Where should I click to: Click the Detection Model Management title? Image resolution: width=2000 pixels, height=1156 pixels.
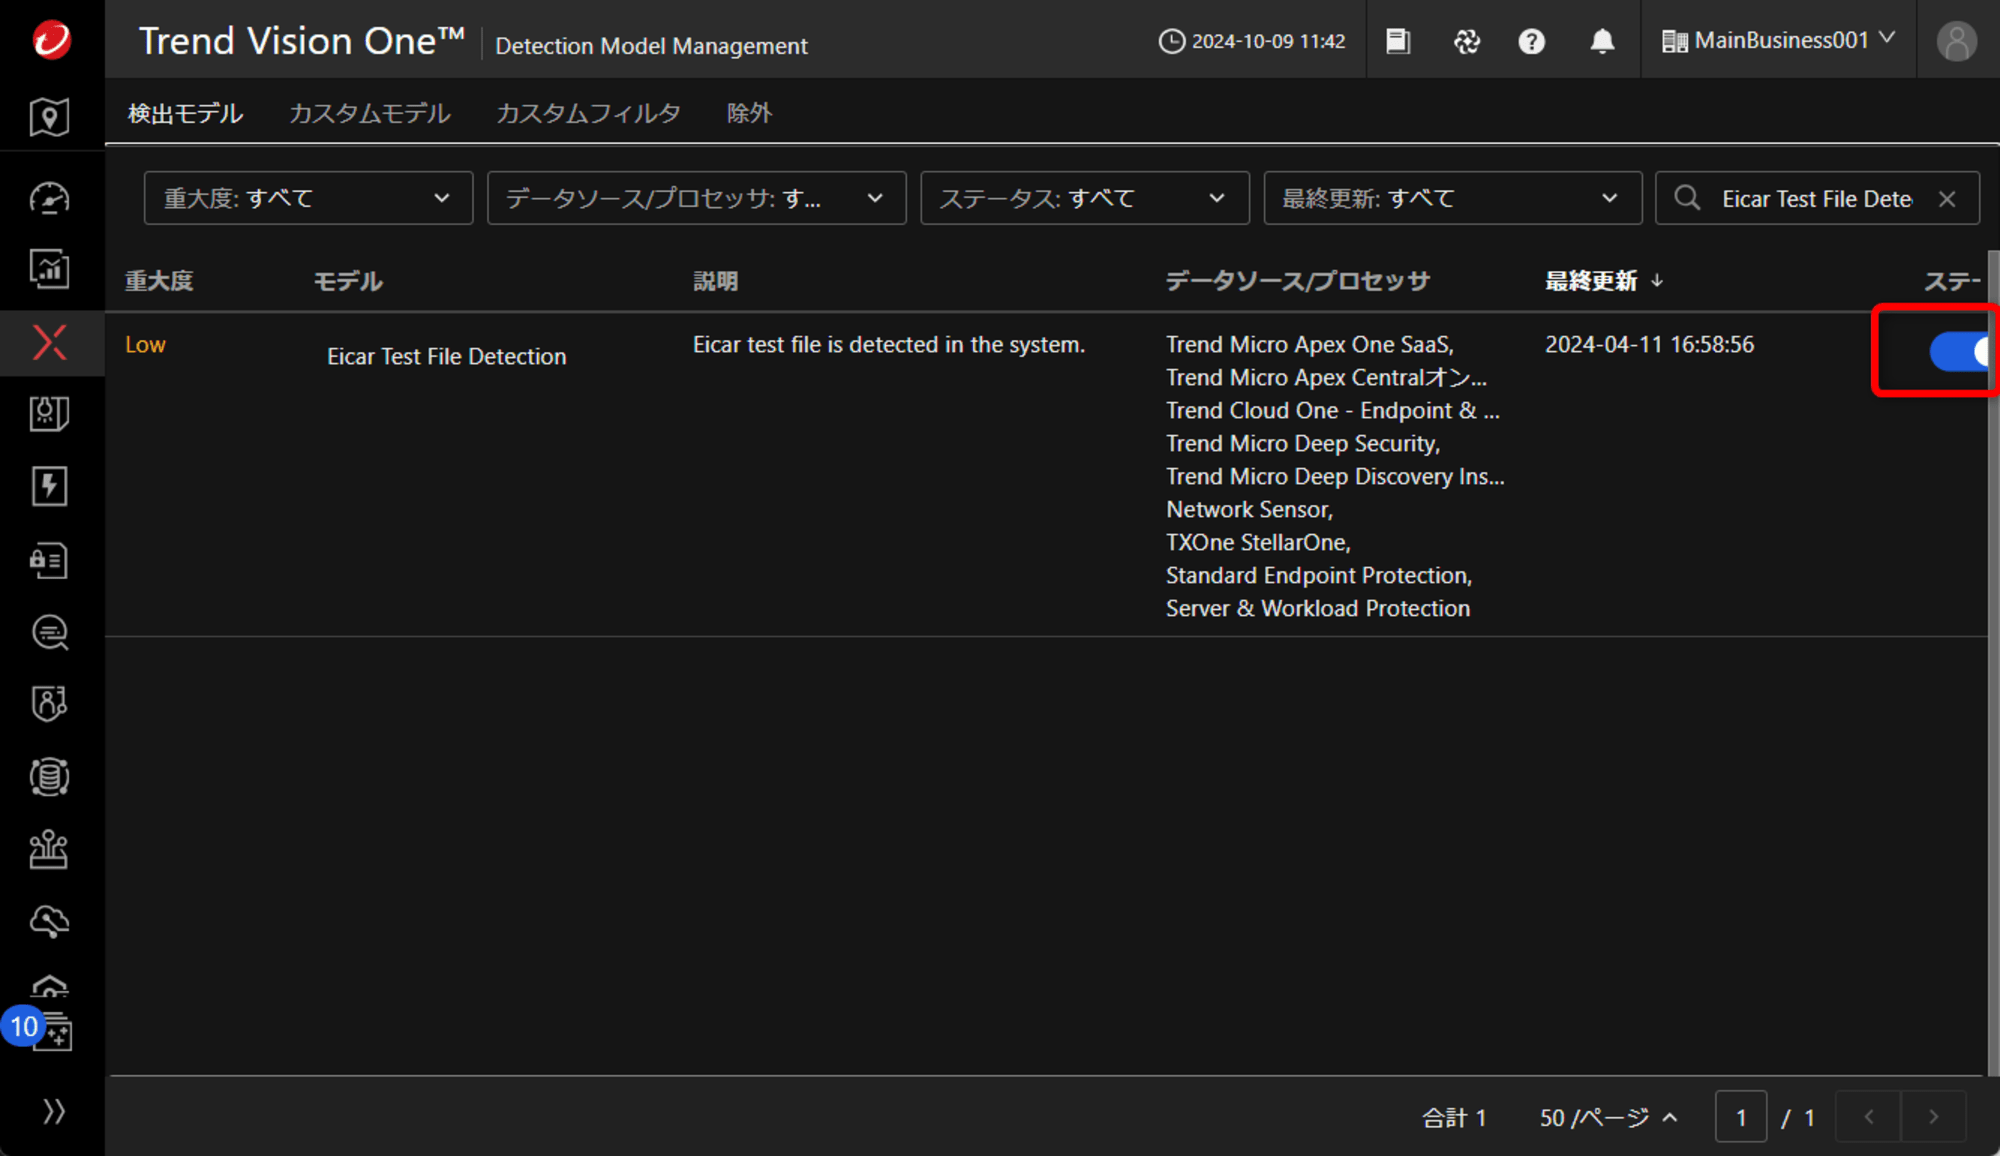[651, 46]
